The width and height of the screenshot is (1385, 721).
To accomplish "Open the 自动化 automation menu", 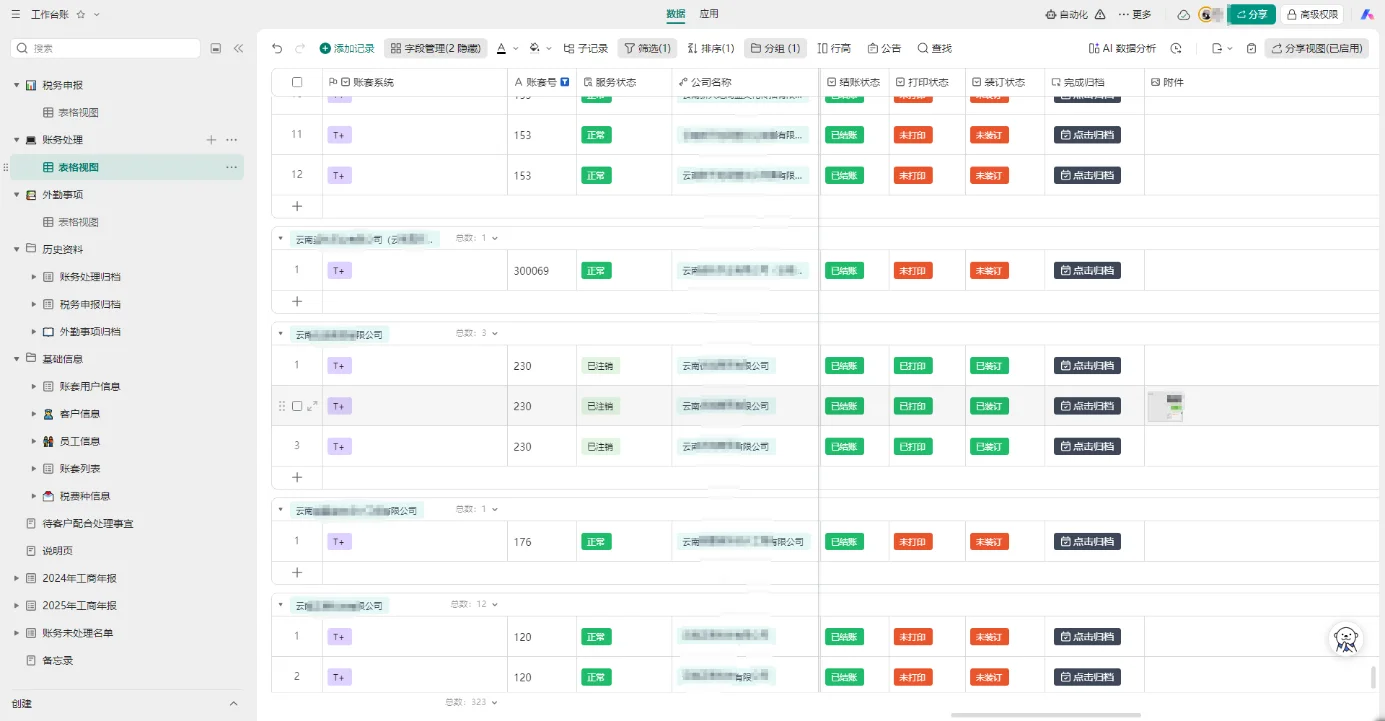I will pos(1066,15).
